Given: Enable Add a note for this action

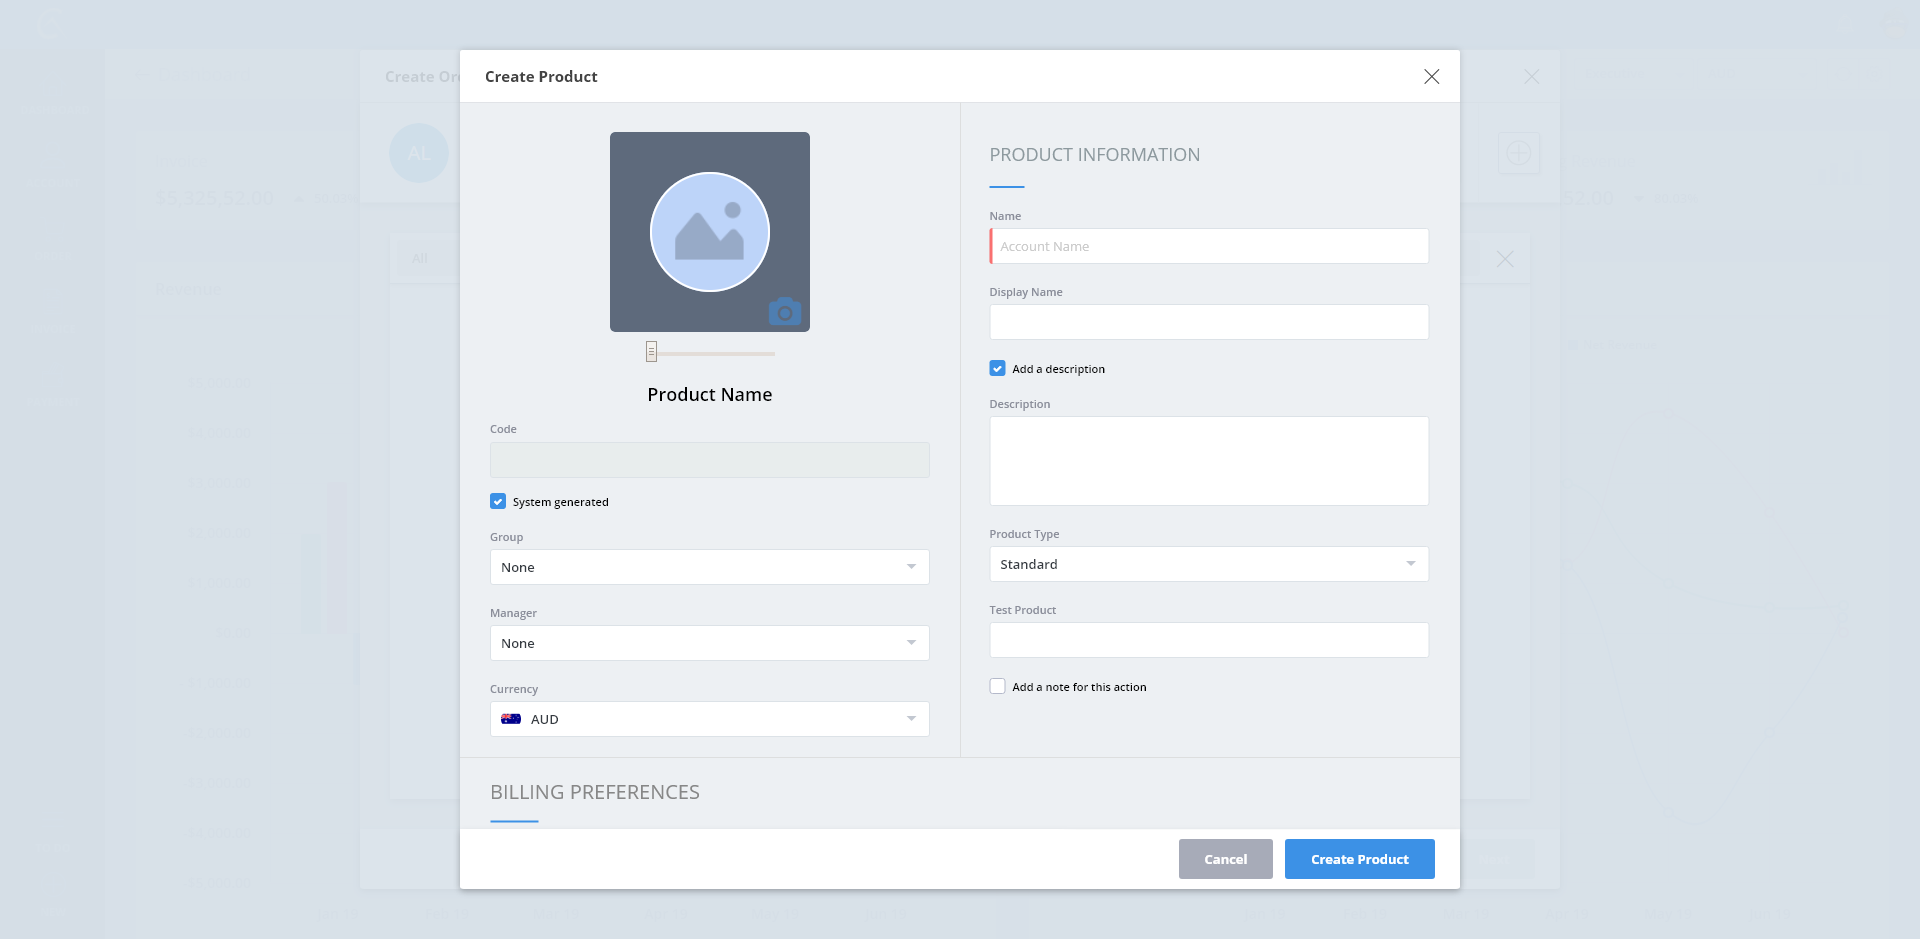Looking at the screenshot, I should tap(997, 686).
